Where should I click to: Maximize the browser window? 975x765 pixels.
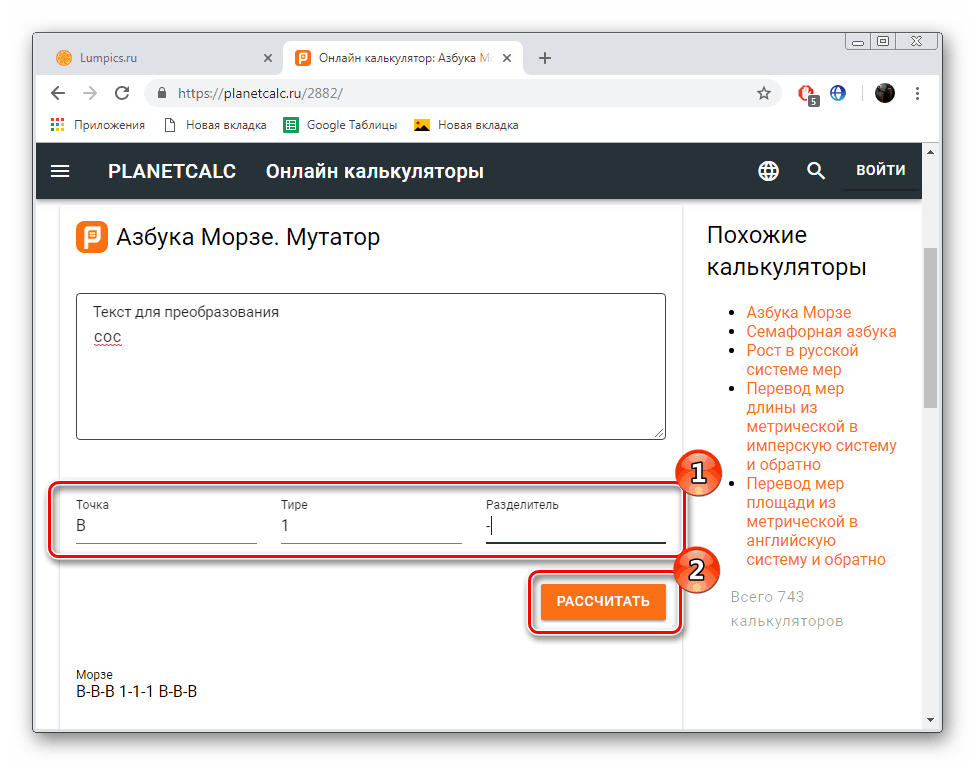coord(883,42)
